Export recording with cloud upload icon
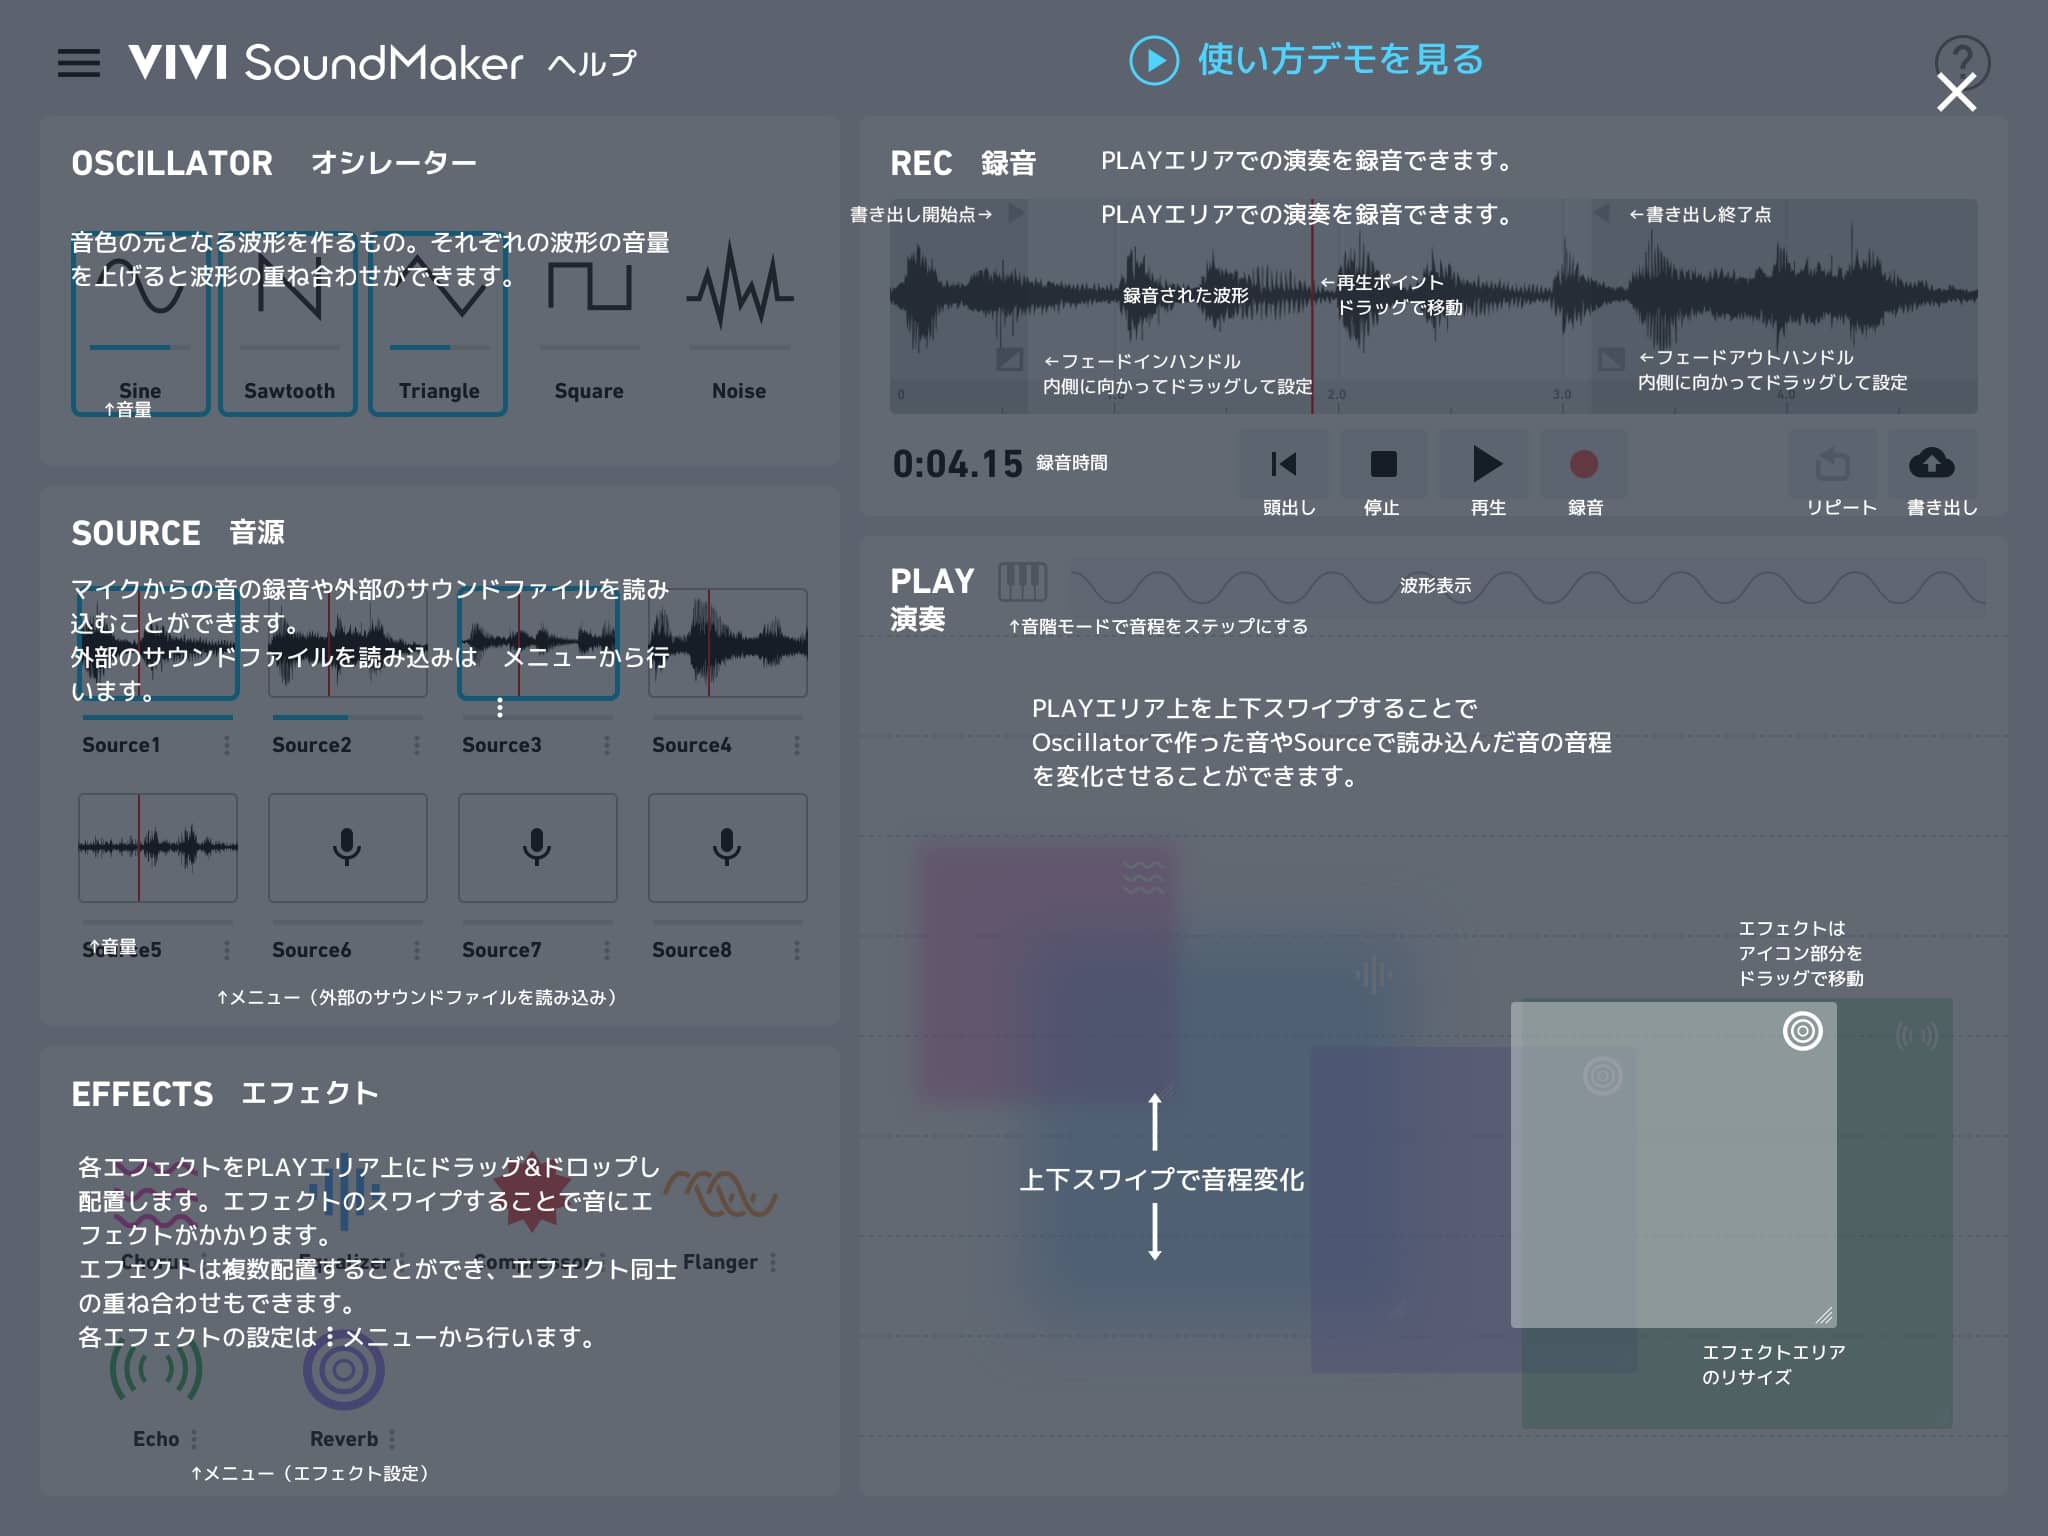The height and width of the screenshot is (1536, 2048). tap(1932, 464)
